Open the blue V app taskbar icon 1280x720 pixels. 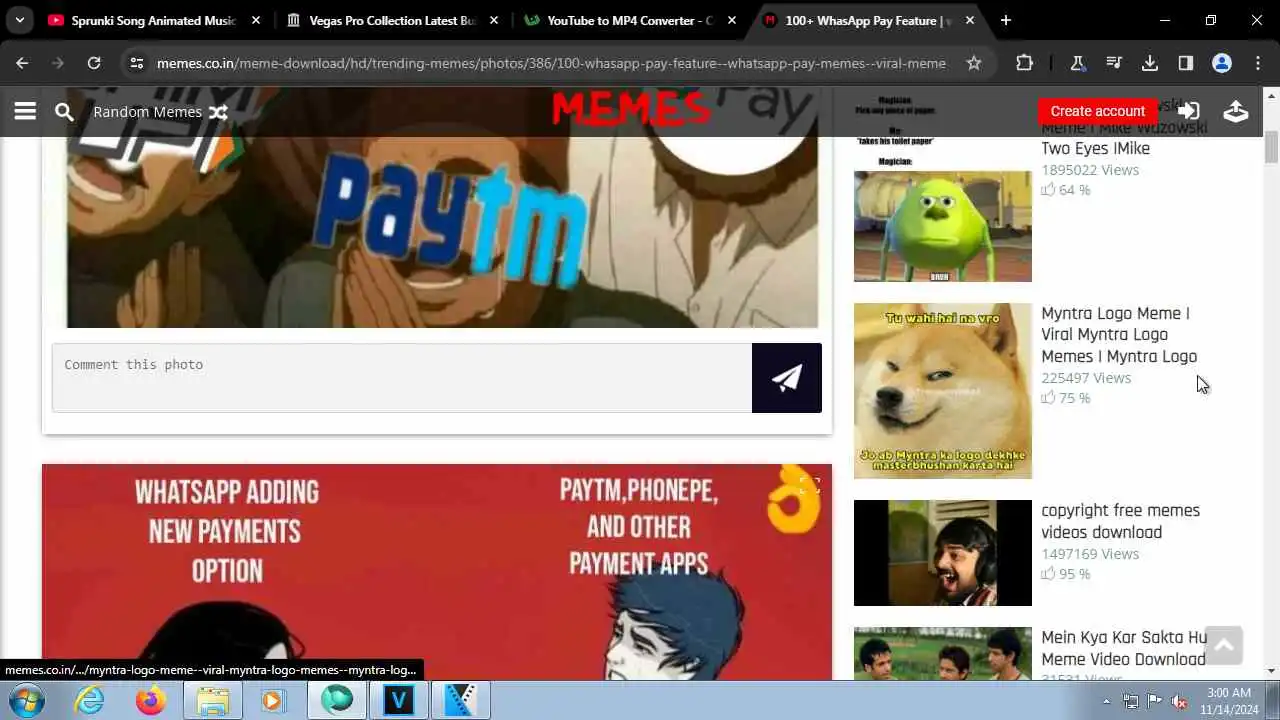(x=398, y=700)
